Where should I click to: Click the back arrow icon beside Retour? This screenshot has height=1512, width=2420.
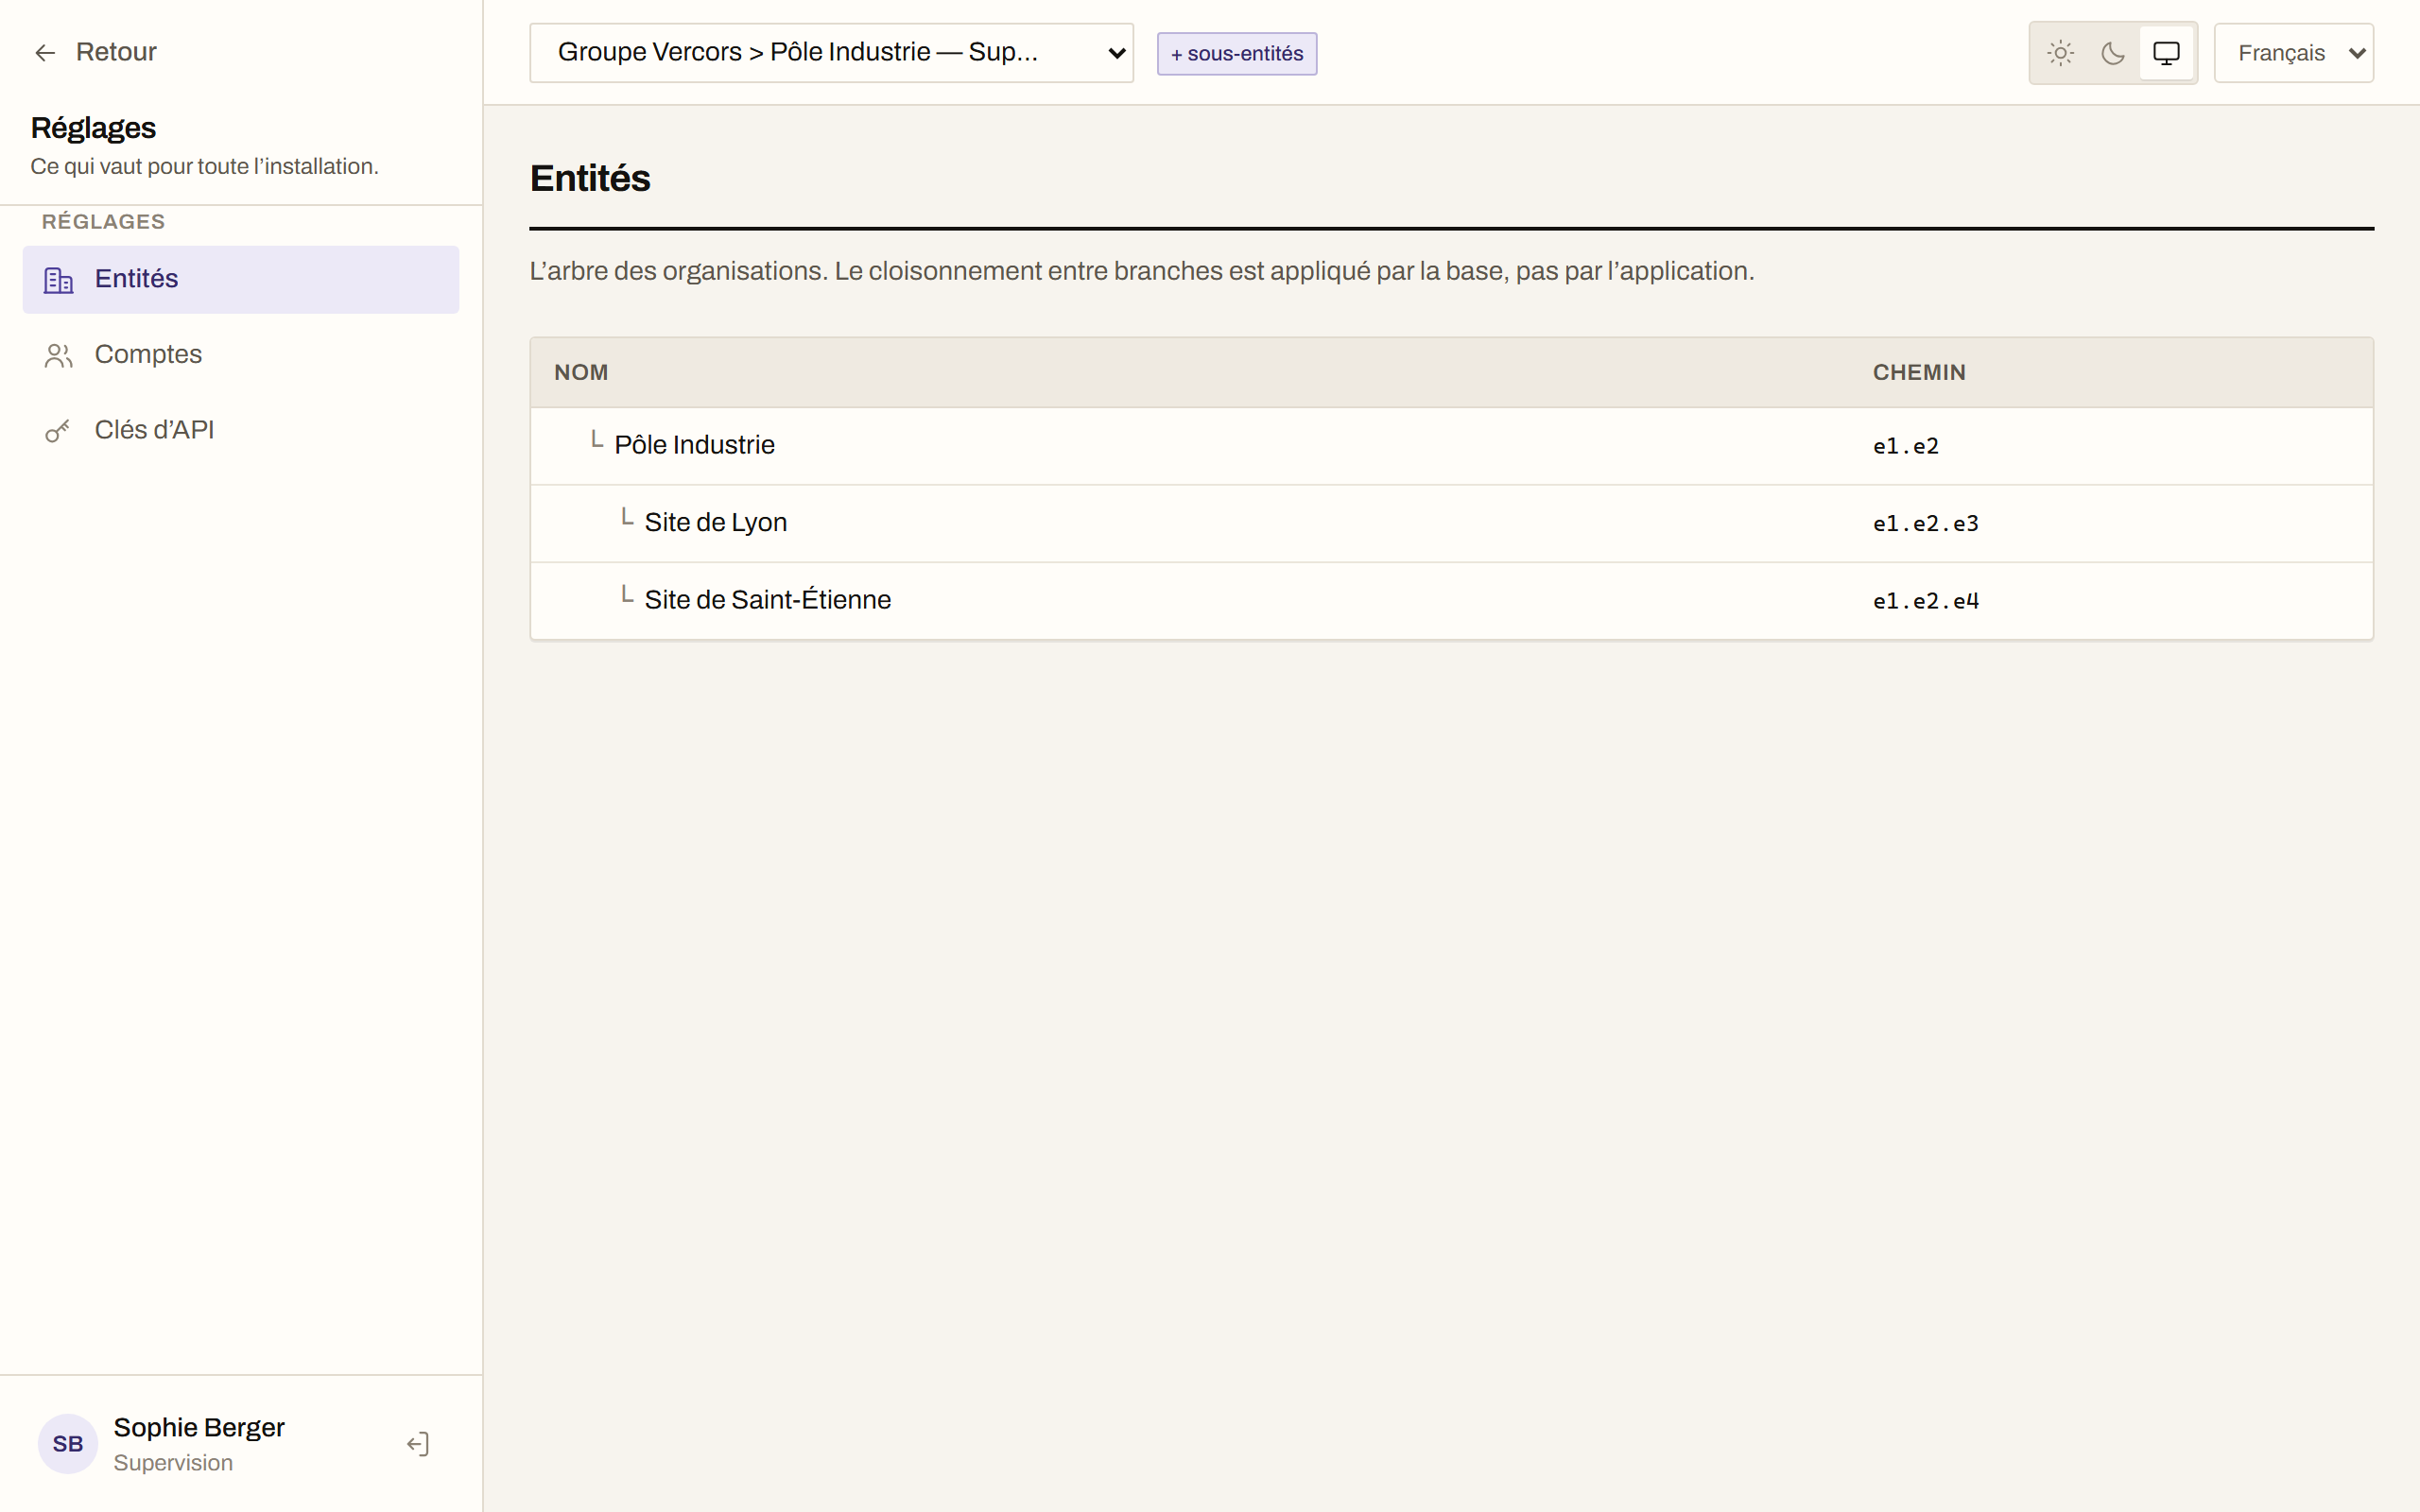pyautogui.click(x=45, y=53)
